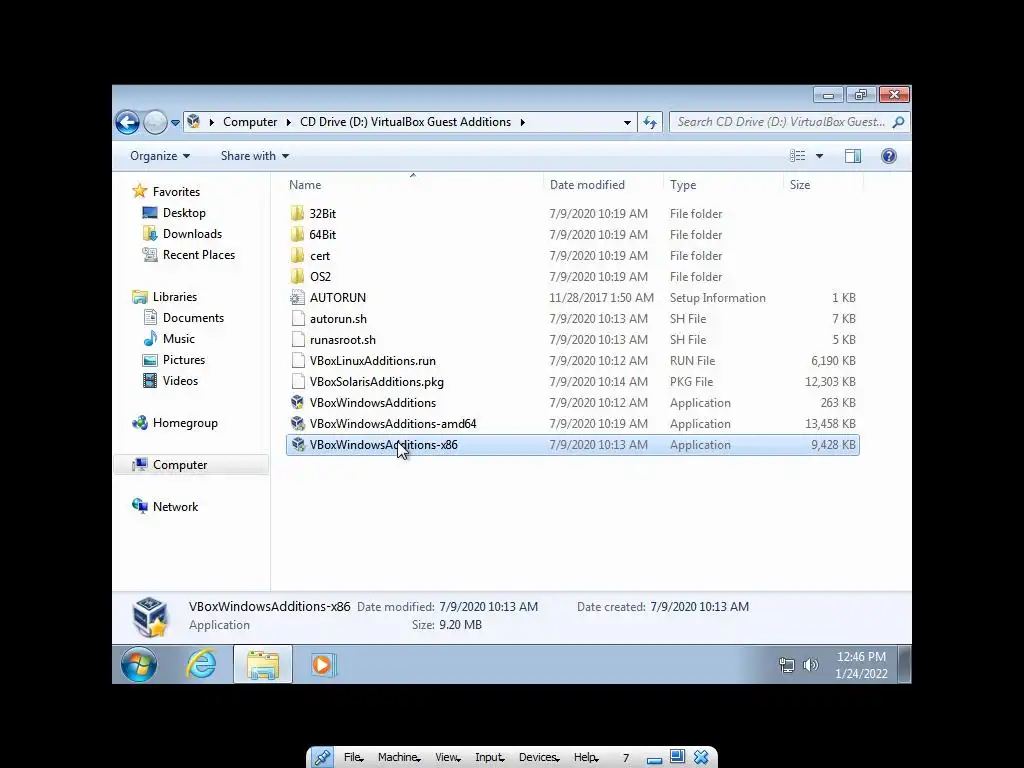Select the 64Bit folder icon
This screenshot has height=768, width=1024.
coord(298,234)
